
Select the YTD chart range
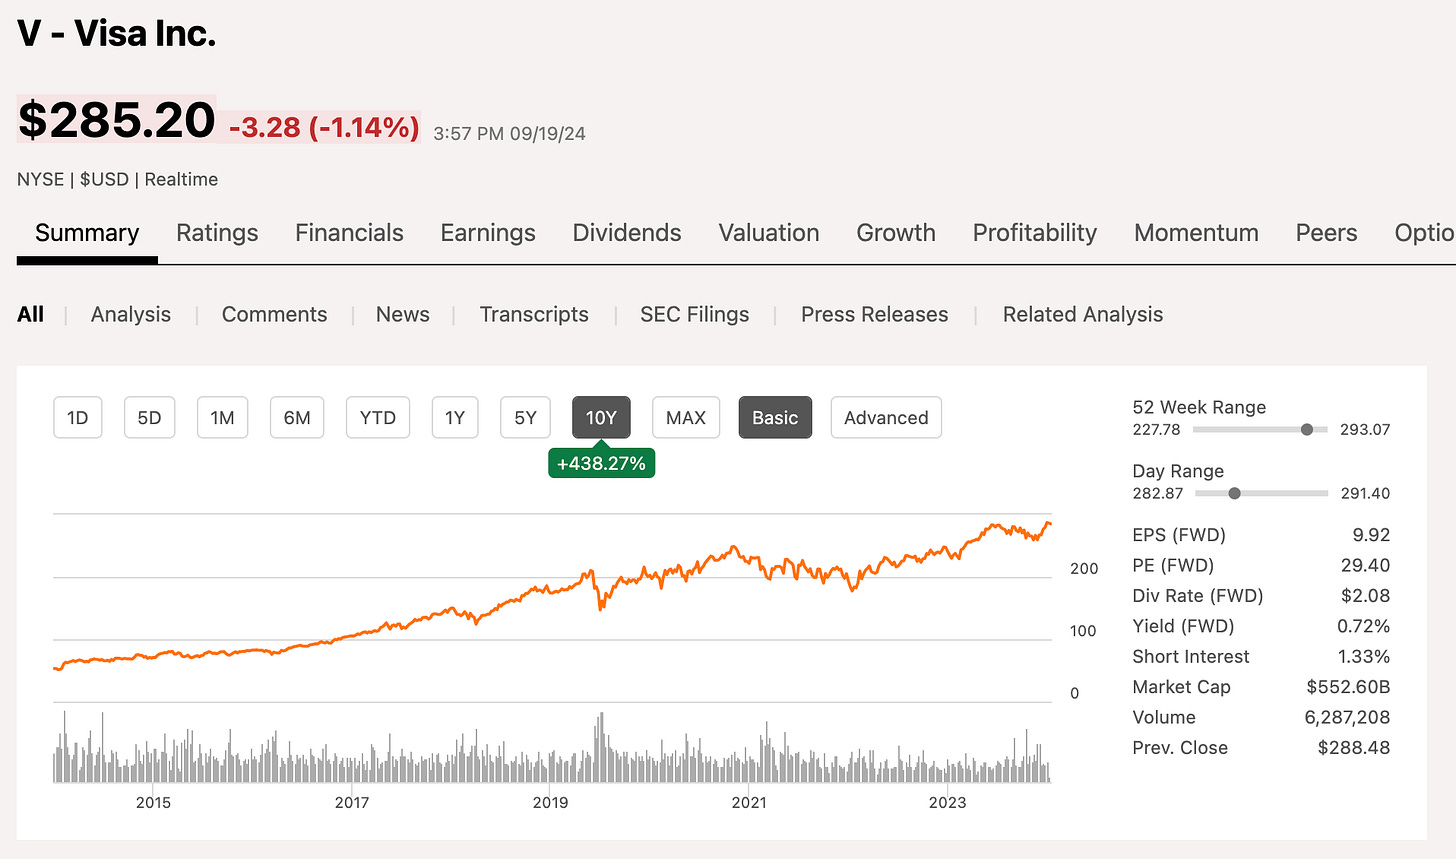pyautogui.click(x=378, y=418)
